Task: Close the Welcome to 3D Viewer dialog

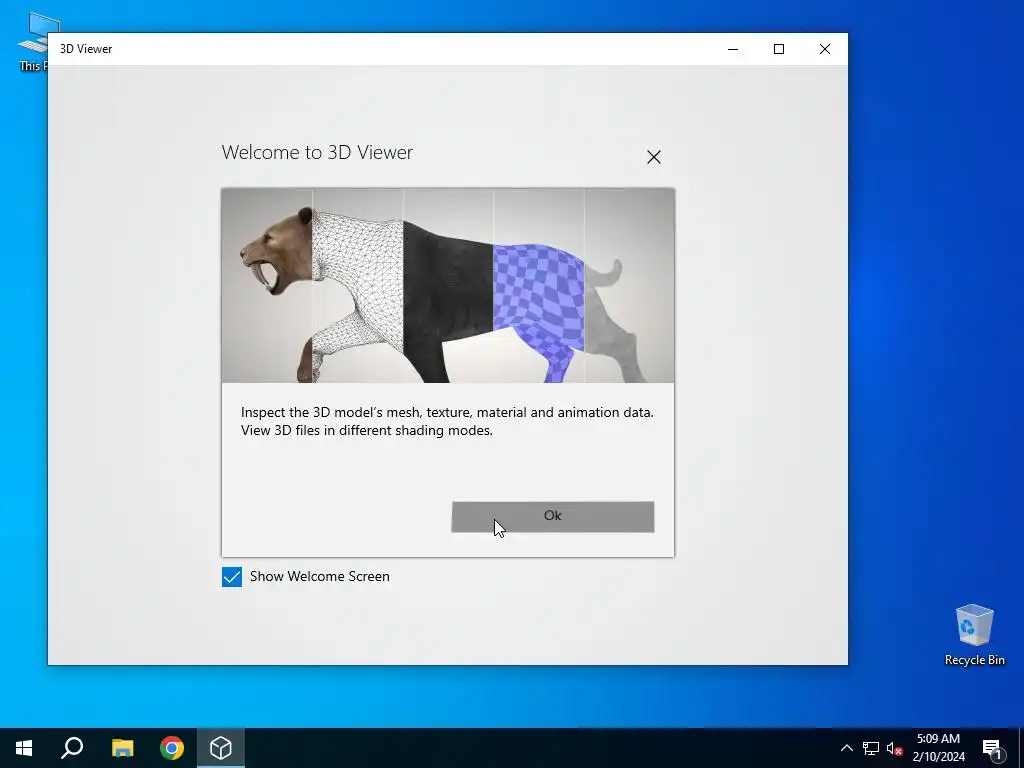Action: click(x=654, y=157)
